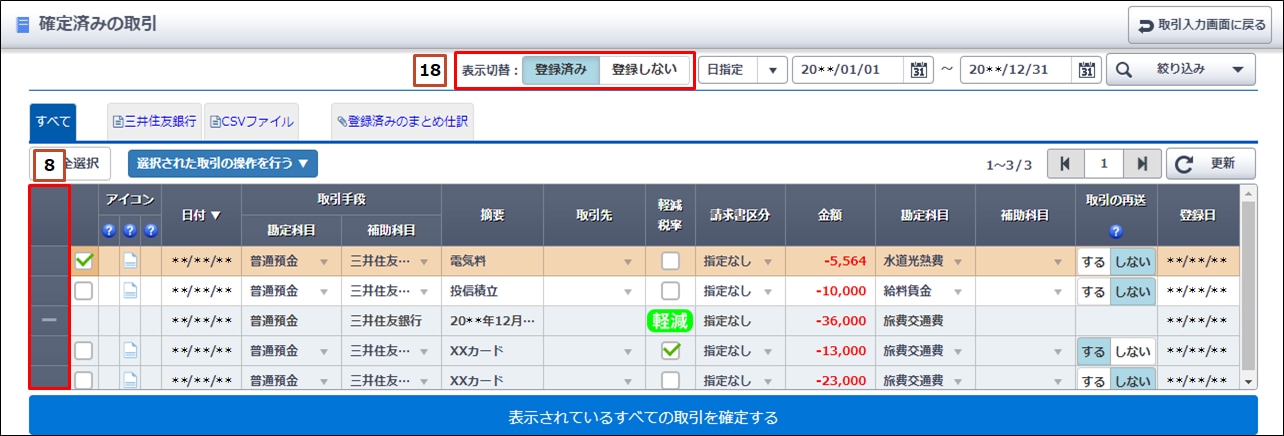Set 取引の再送 to する for the 電気料 row

tap(1093, 261)
